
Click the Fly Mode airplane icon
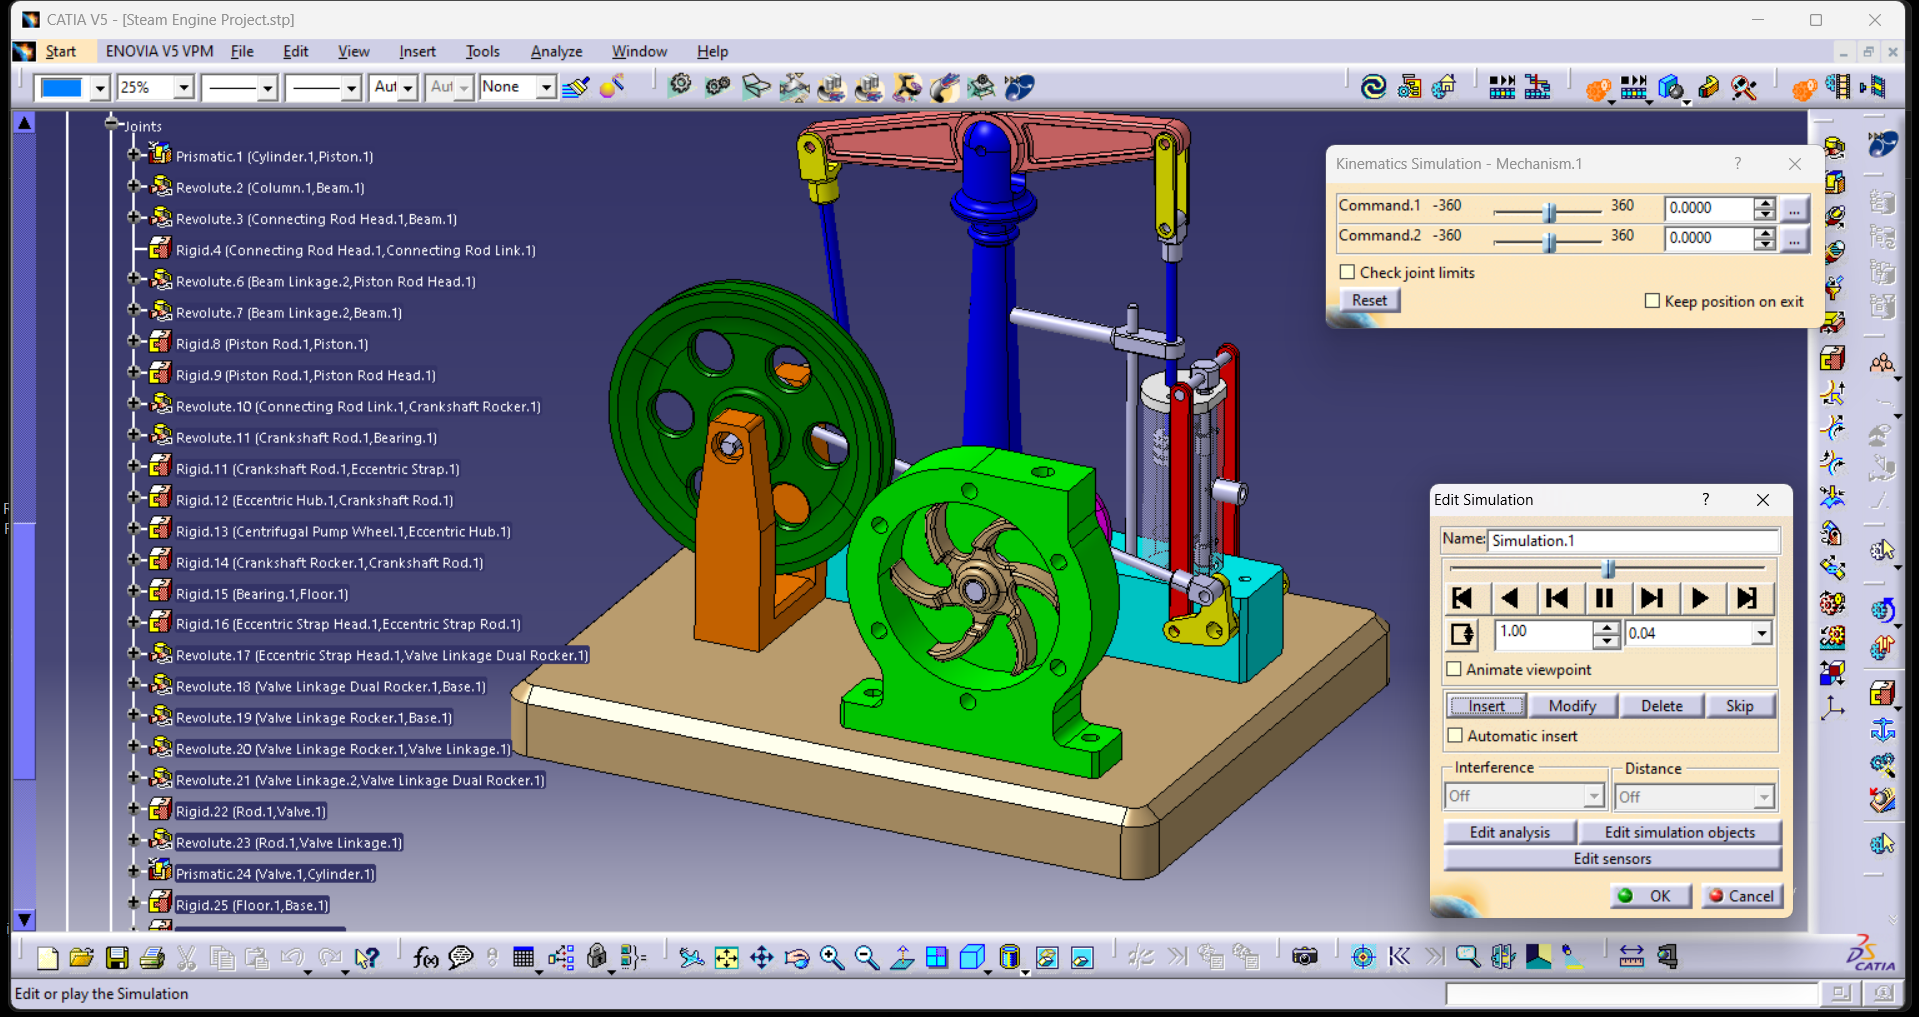pos(690,958)
